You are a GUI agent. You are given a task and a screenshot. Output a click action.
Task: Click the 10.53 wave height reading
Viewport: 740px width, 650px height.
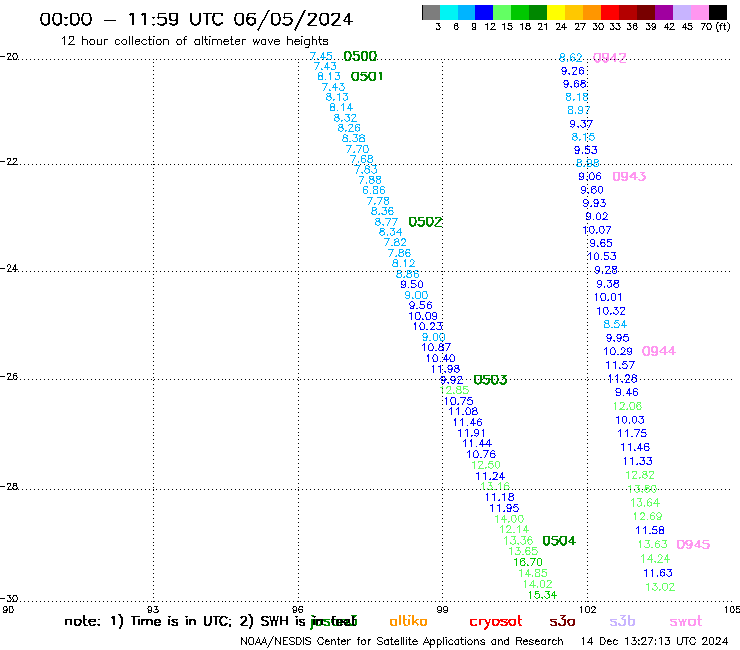602,256
